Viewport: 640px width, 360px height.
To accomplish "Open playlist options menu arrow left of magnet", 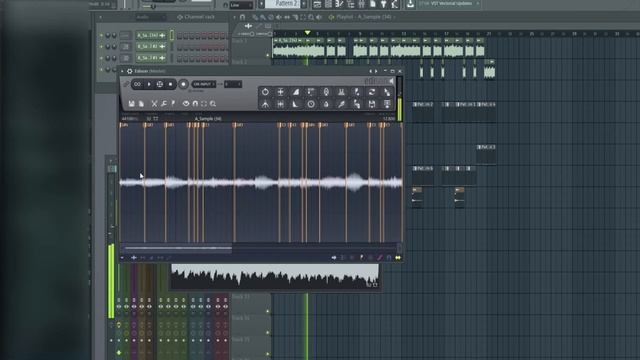I will pos(234,17).
